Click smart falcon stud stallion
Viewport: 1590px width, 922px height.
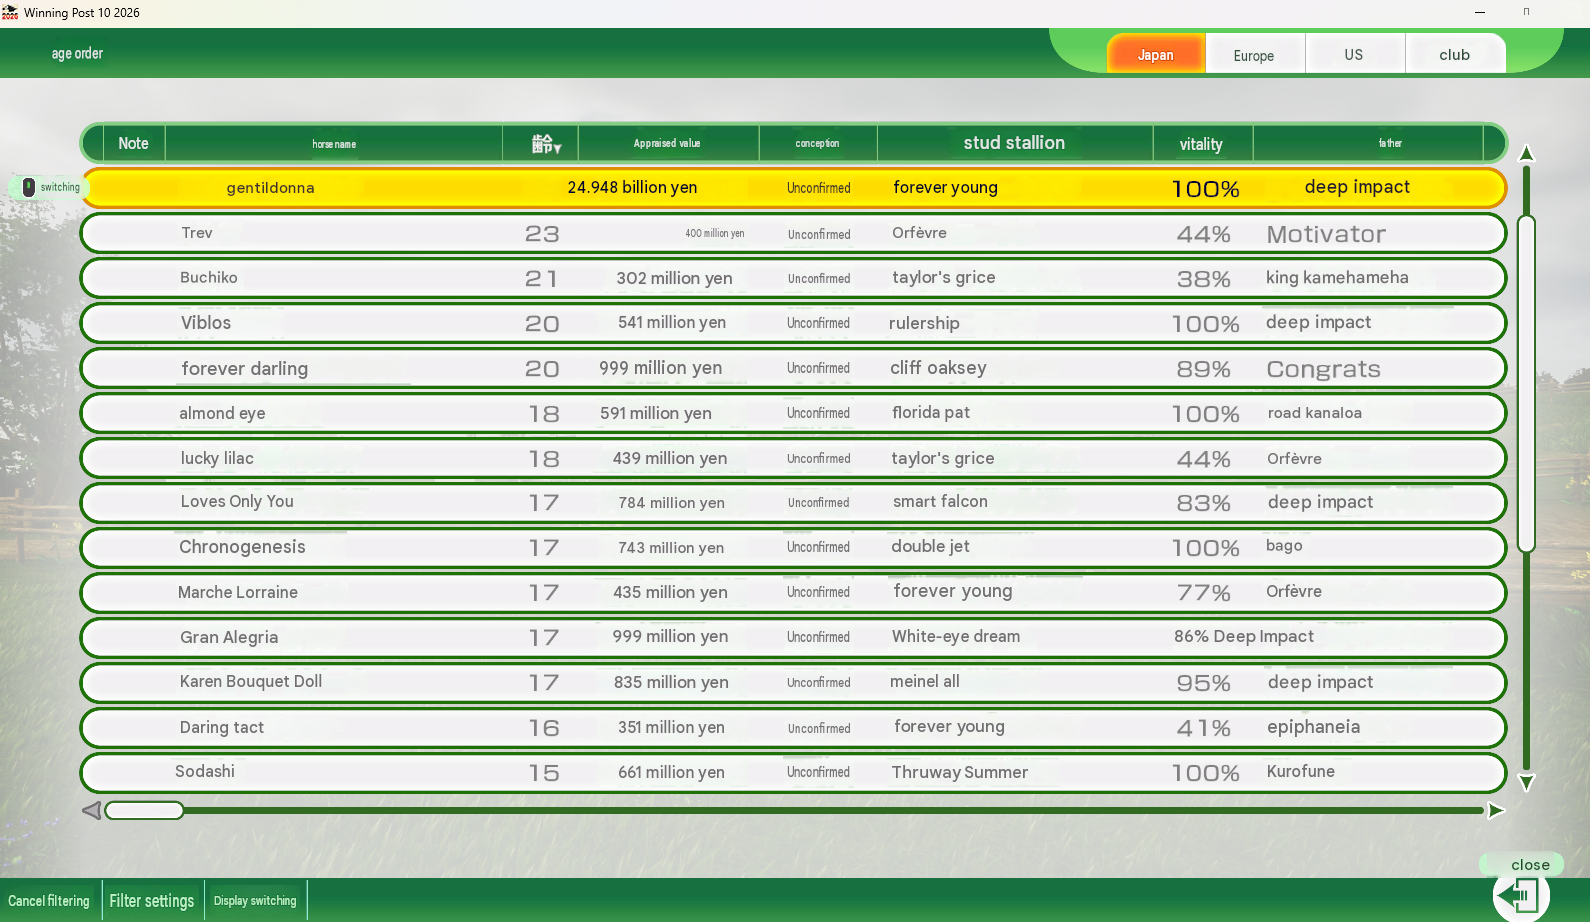click(940, 502)
